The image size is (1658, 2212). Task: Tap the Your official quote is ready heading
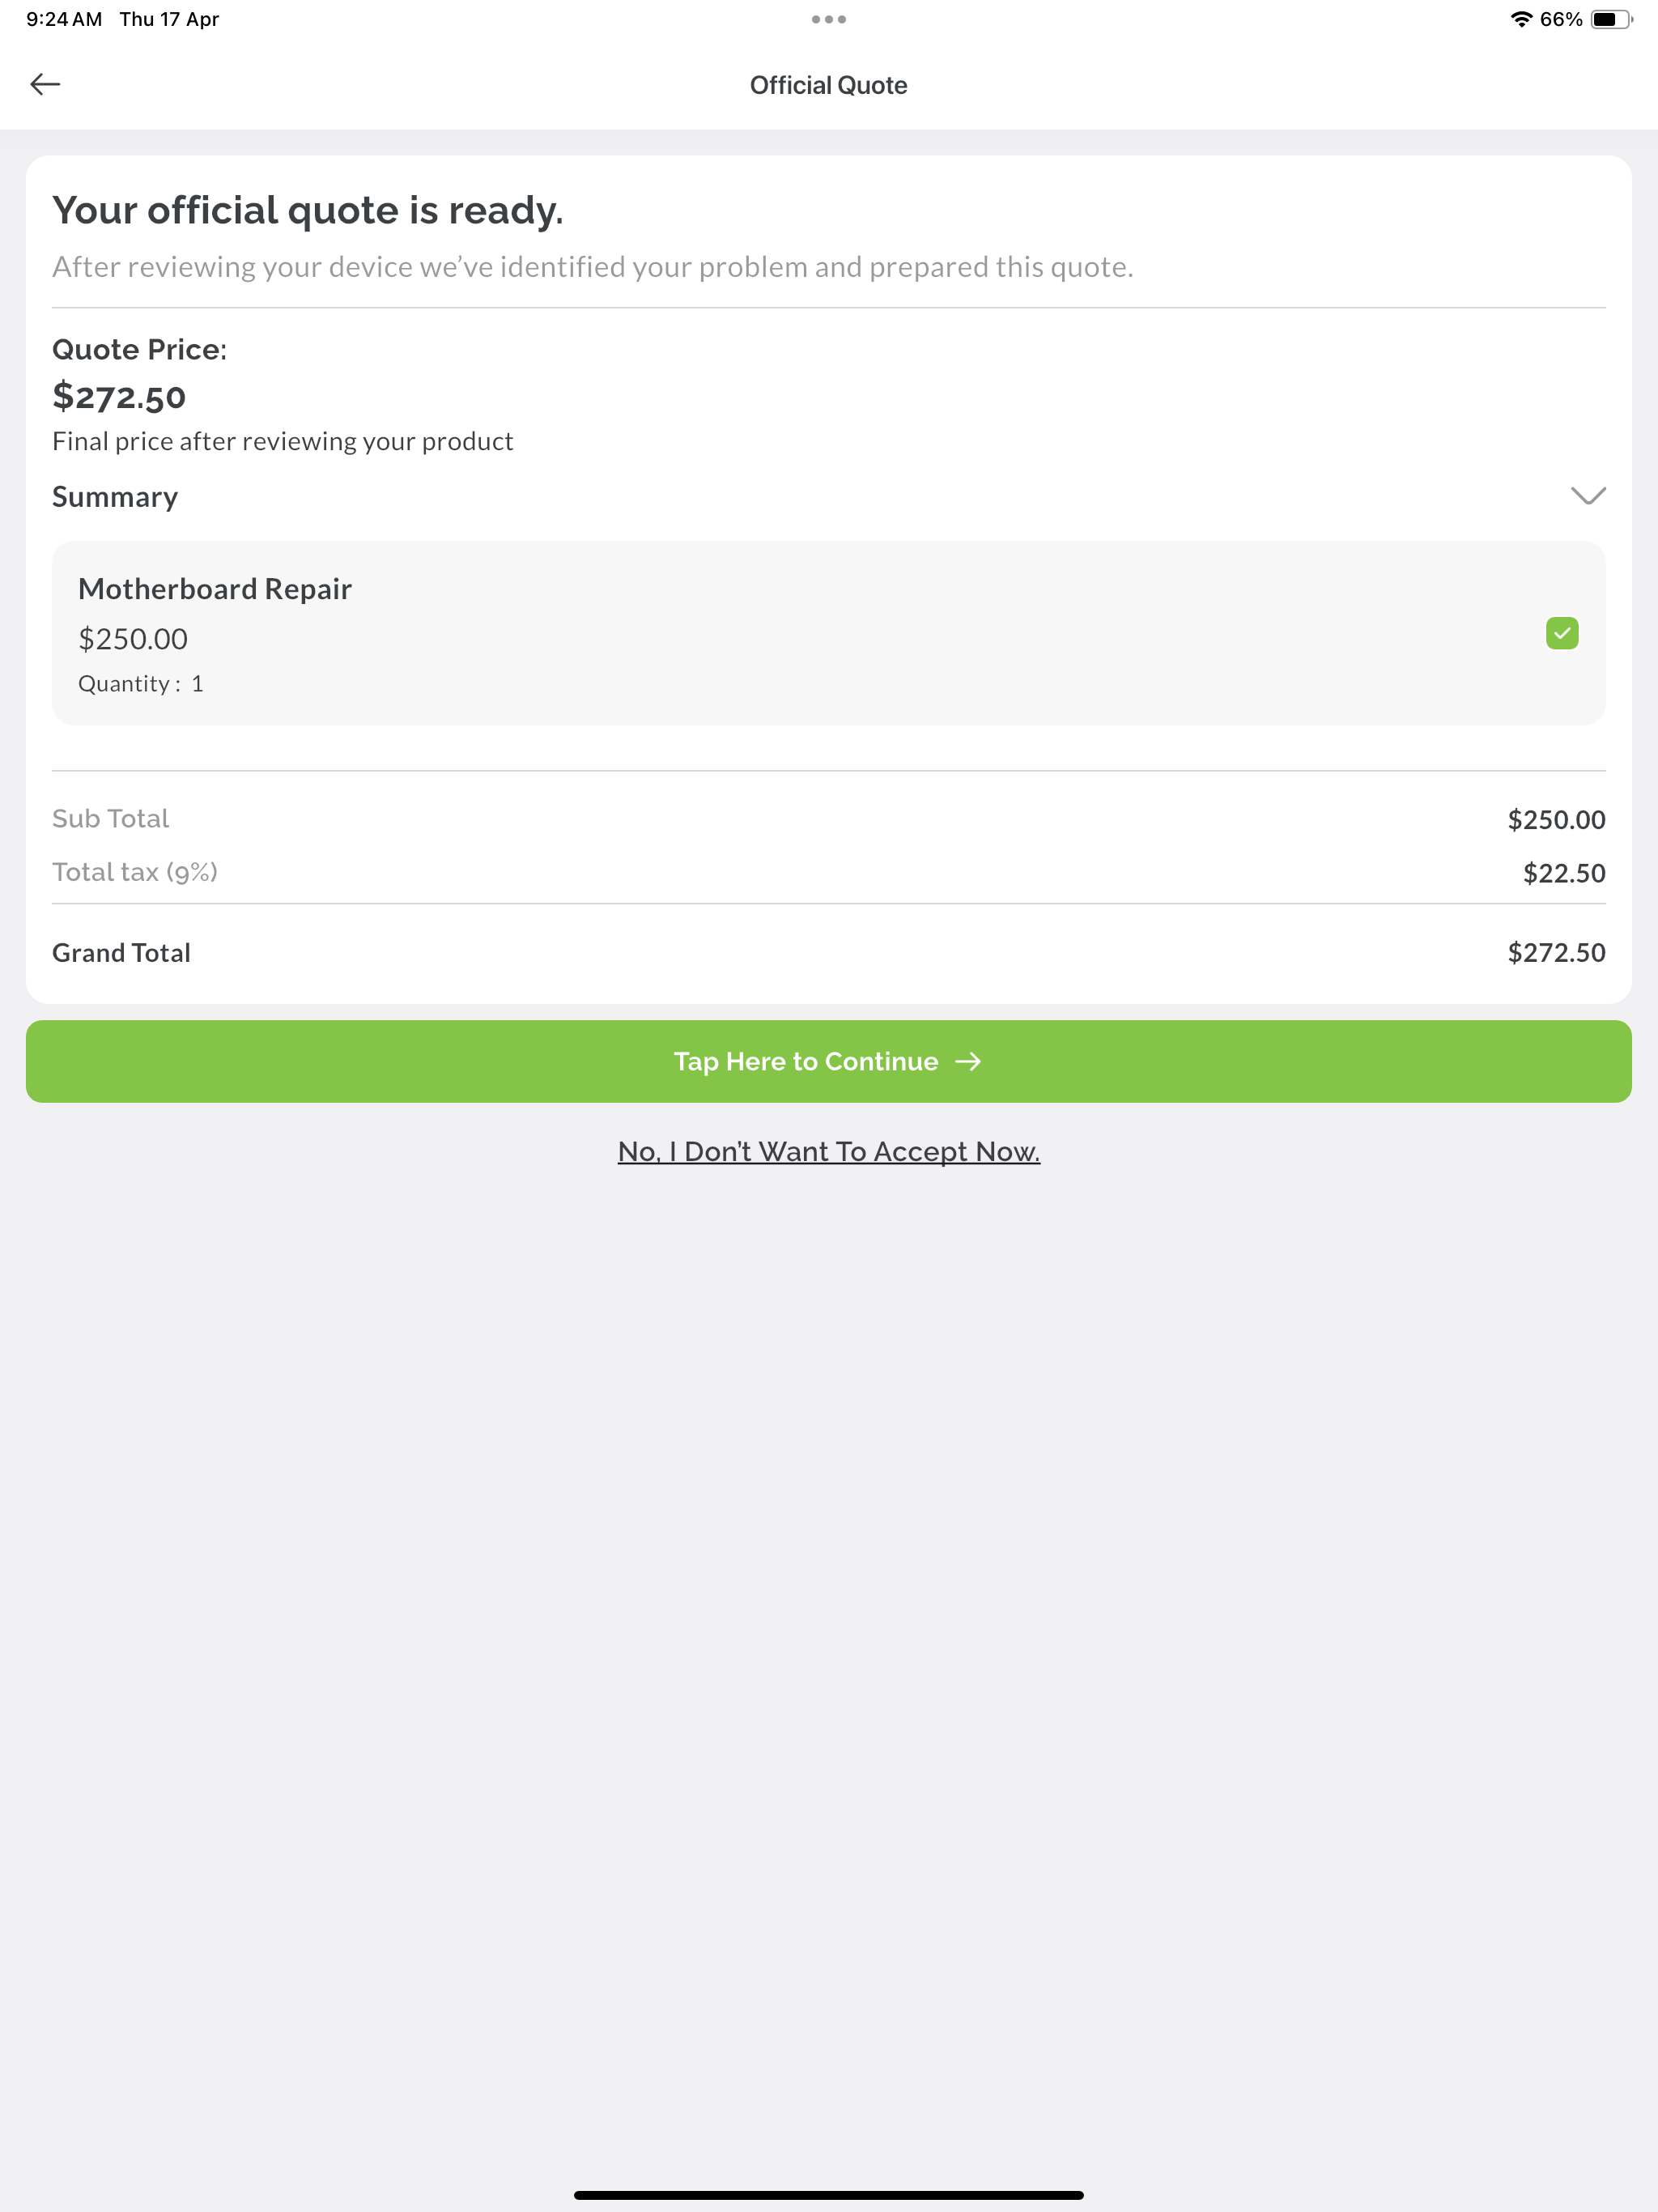308,210
